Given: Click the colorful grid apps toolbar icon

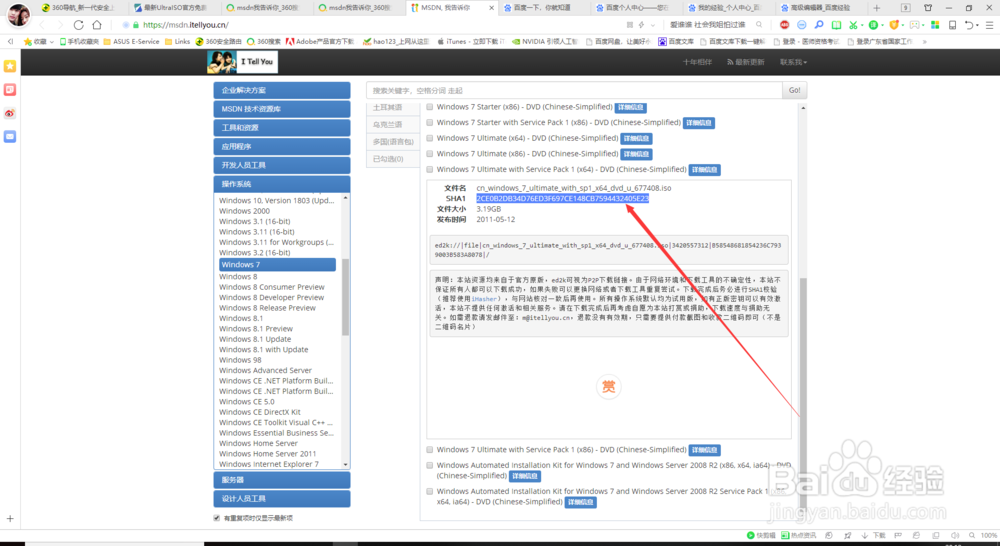Looking at the screenshot, I should point(935,25).
